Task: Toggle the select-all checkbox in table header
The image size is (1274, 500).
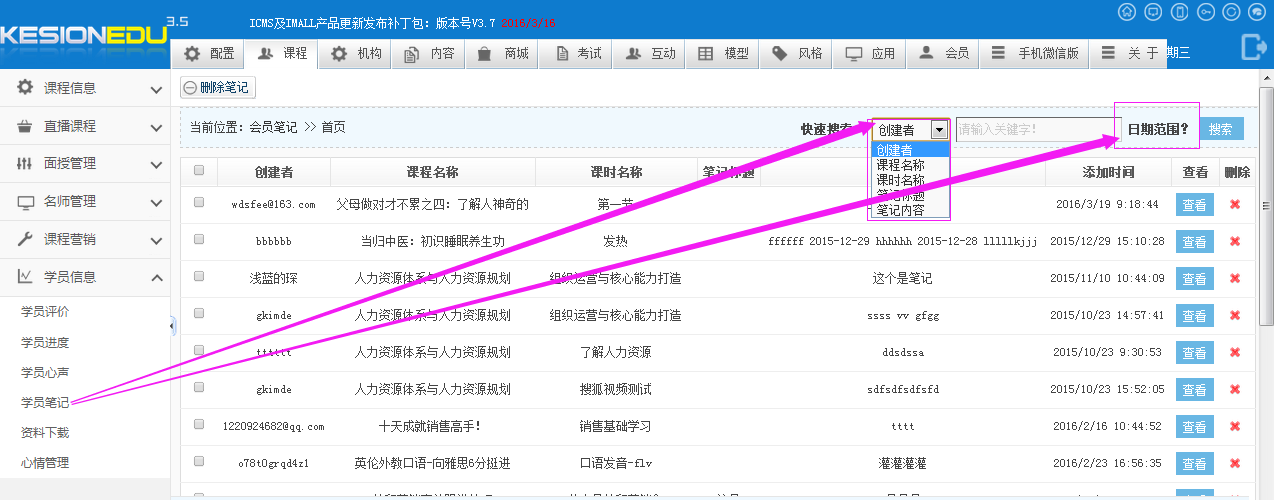Action: (199, 170)
